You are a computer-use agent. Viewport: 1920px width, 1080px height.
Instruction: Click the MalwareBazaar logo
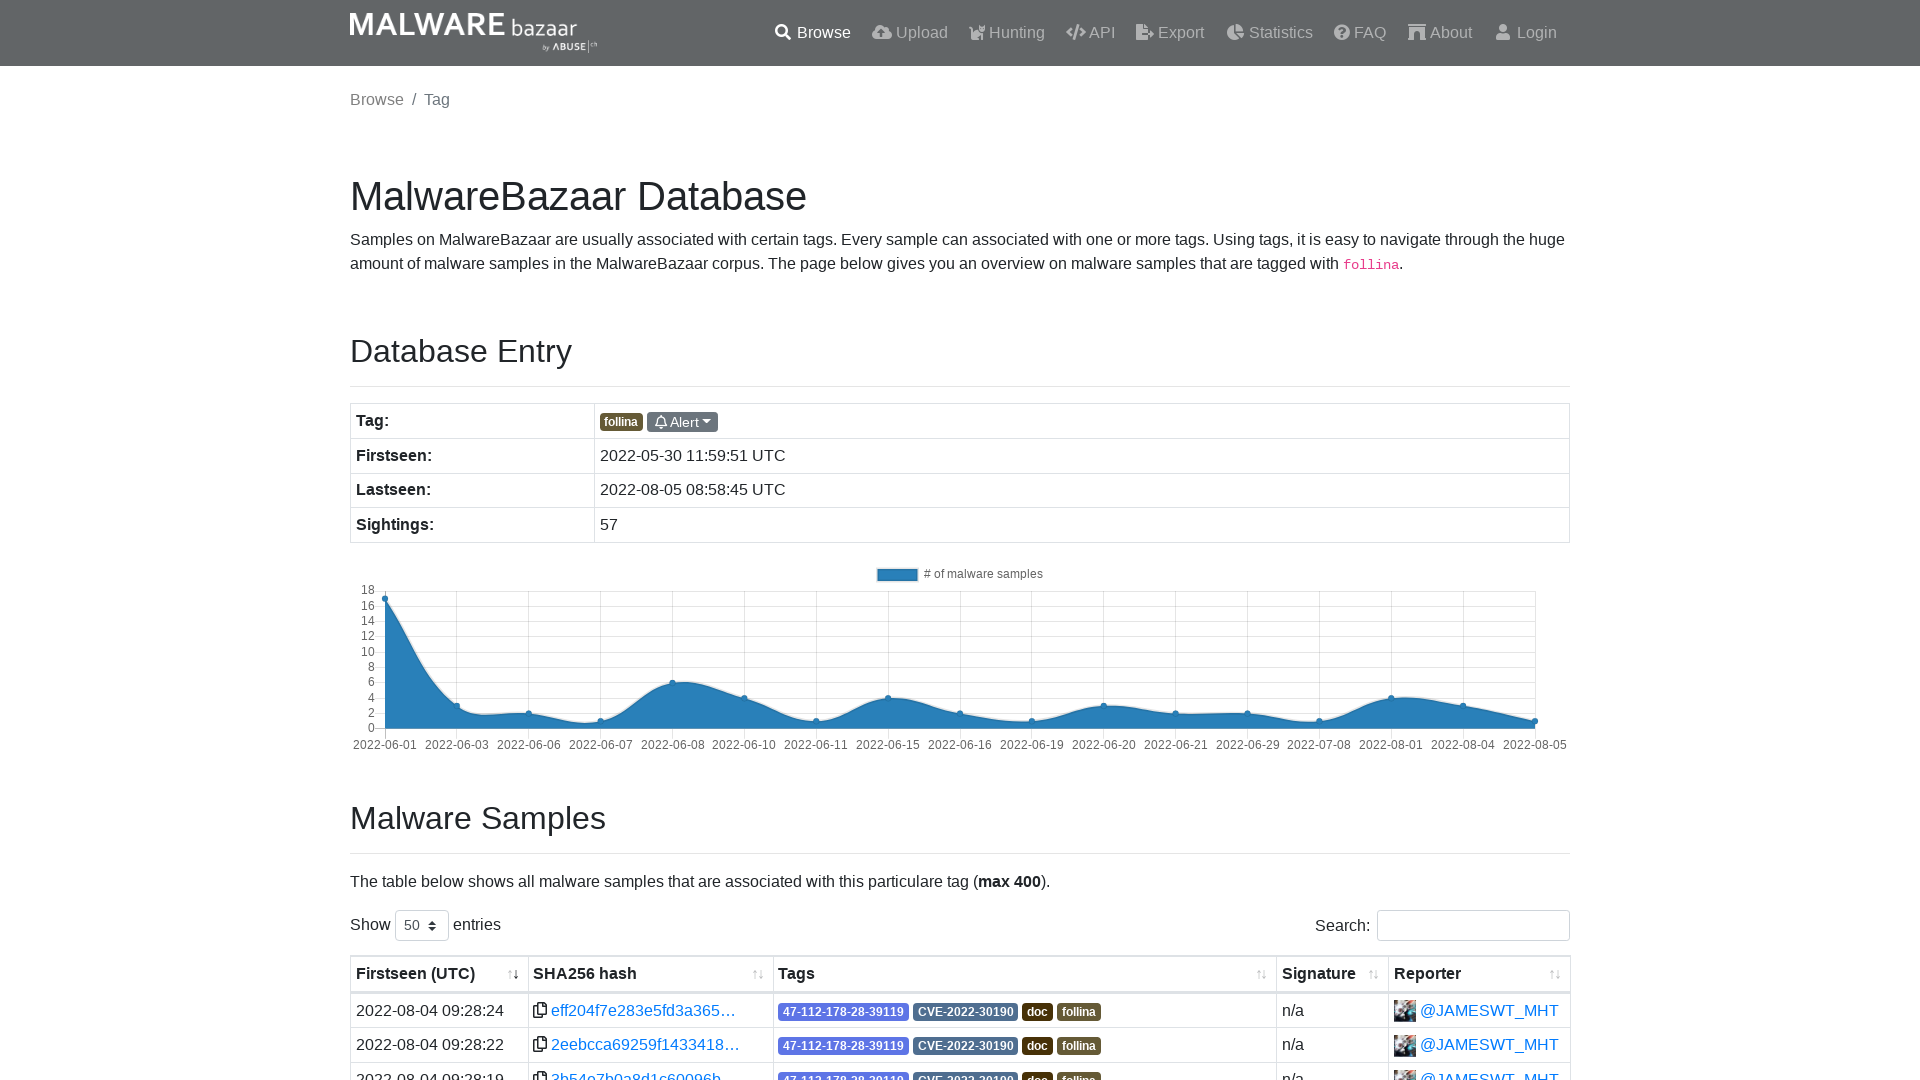473,32
